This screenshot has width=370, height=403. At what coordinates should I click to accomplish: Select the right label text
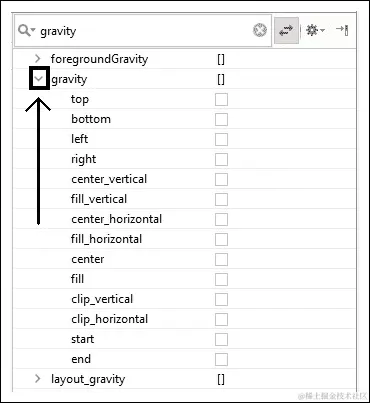pyautogui.click(x=83, y=159)
